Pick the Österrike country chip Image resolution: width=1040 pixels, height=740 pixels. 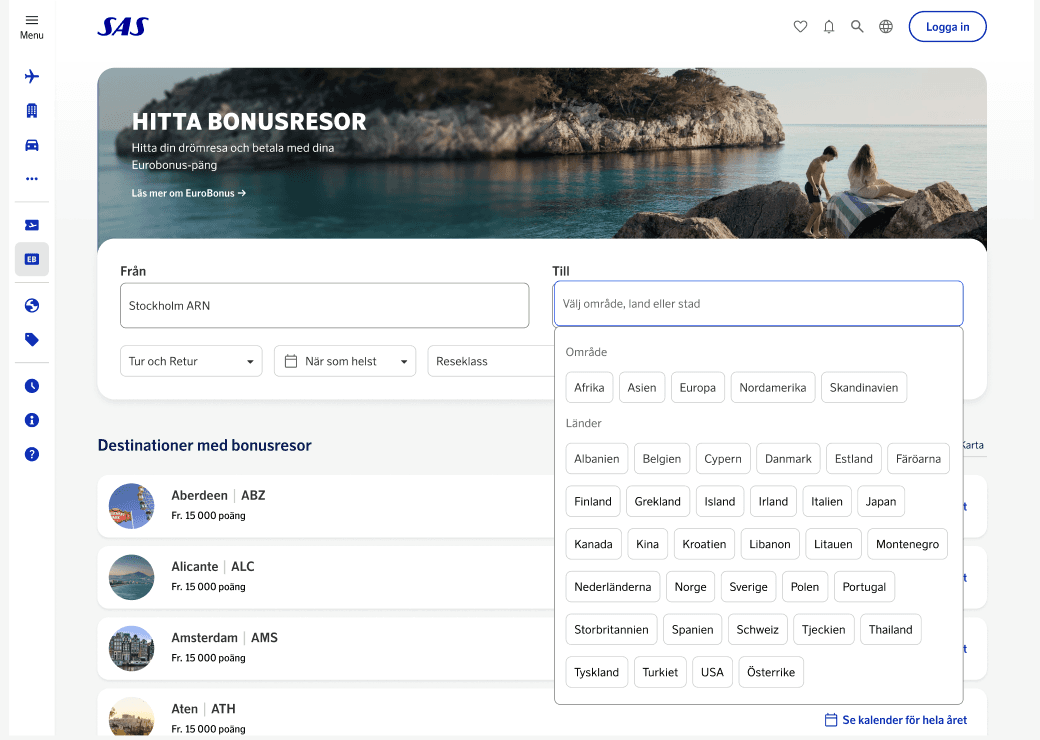coord(771,672)
